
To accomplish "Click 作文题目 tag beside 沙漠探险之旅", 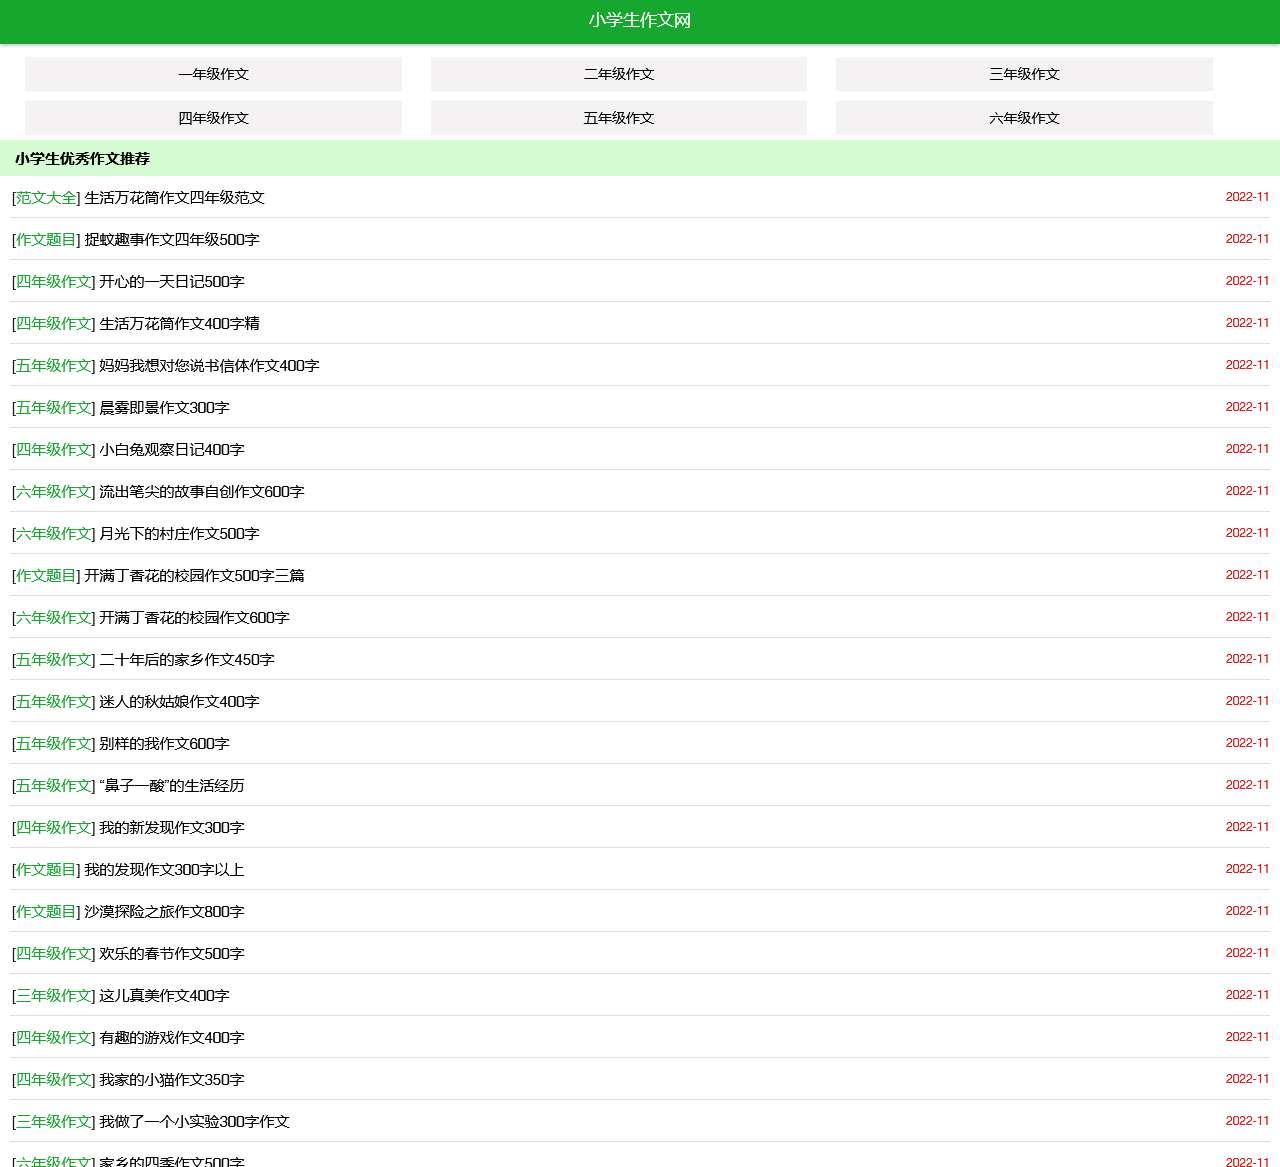I will click(x=46, y=912).
